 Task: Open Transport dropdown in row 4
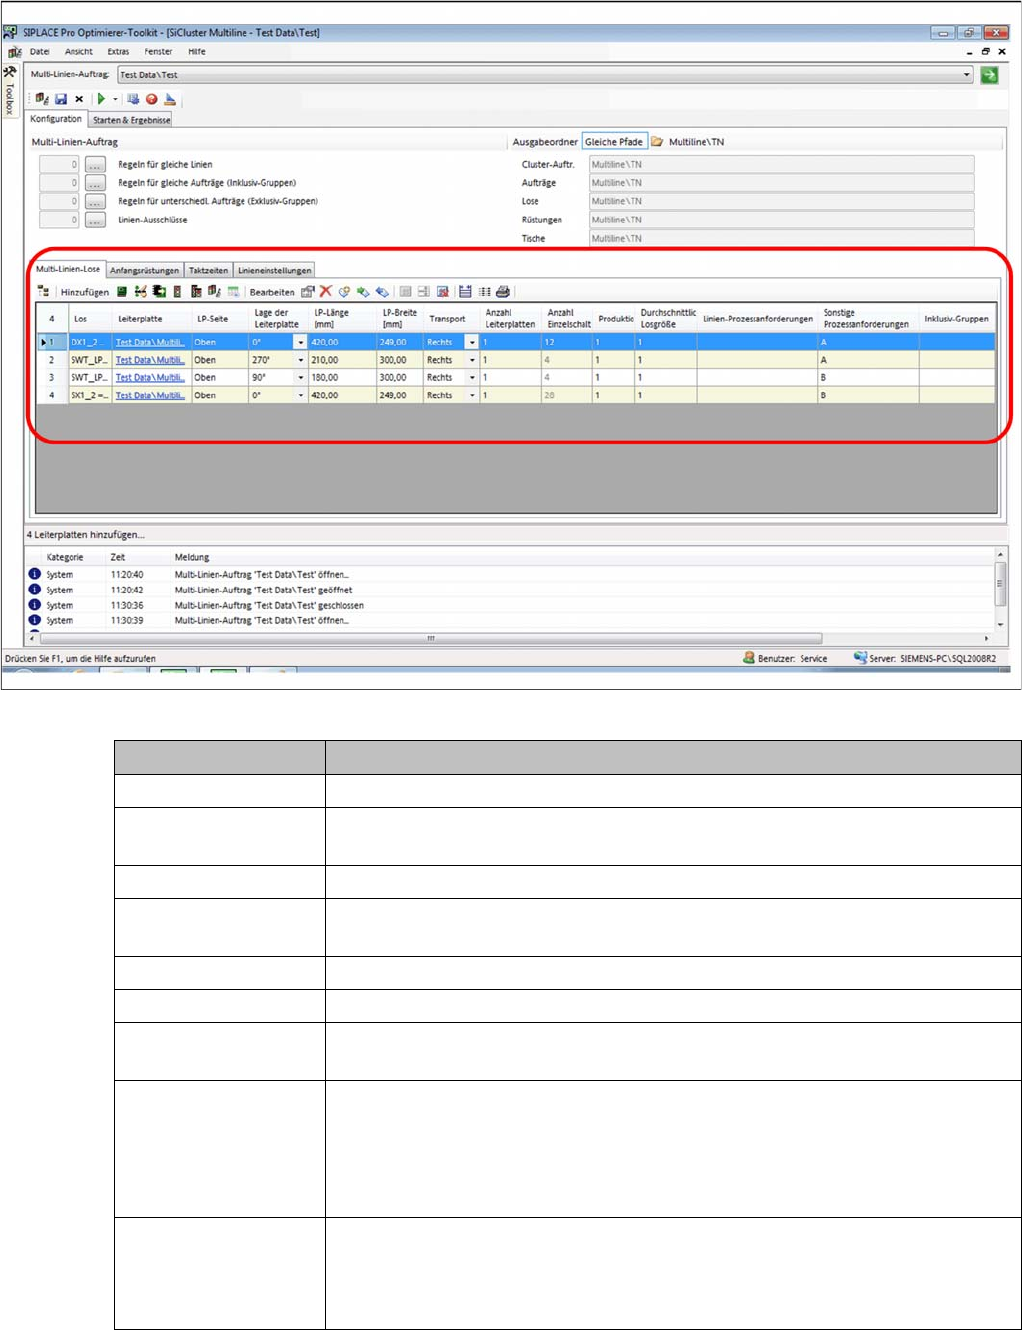click(x=472, y=396)
